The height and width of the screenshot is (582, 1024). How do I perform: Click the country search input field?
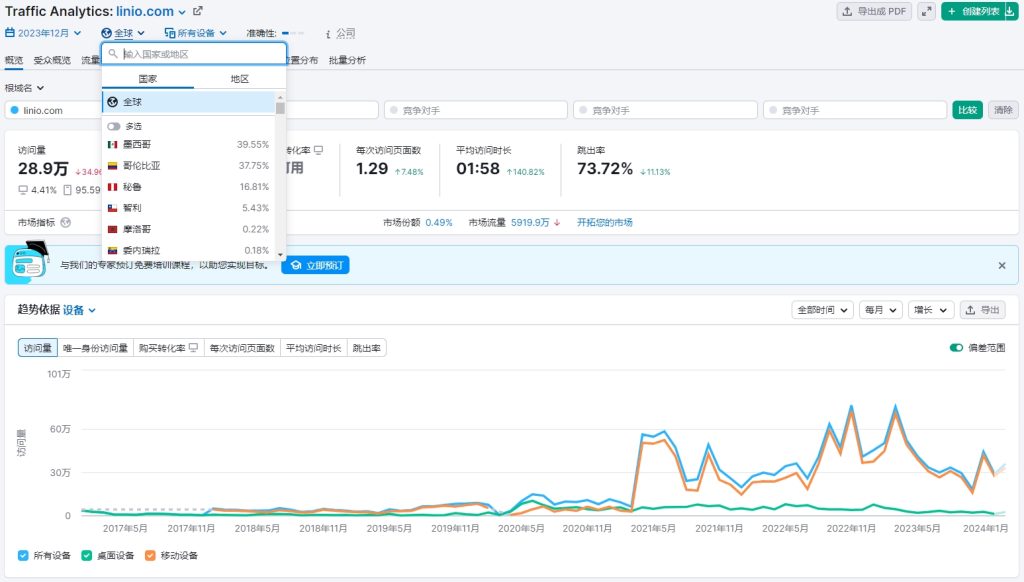[x=194, y=54]
